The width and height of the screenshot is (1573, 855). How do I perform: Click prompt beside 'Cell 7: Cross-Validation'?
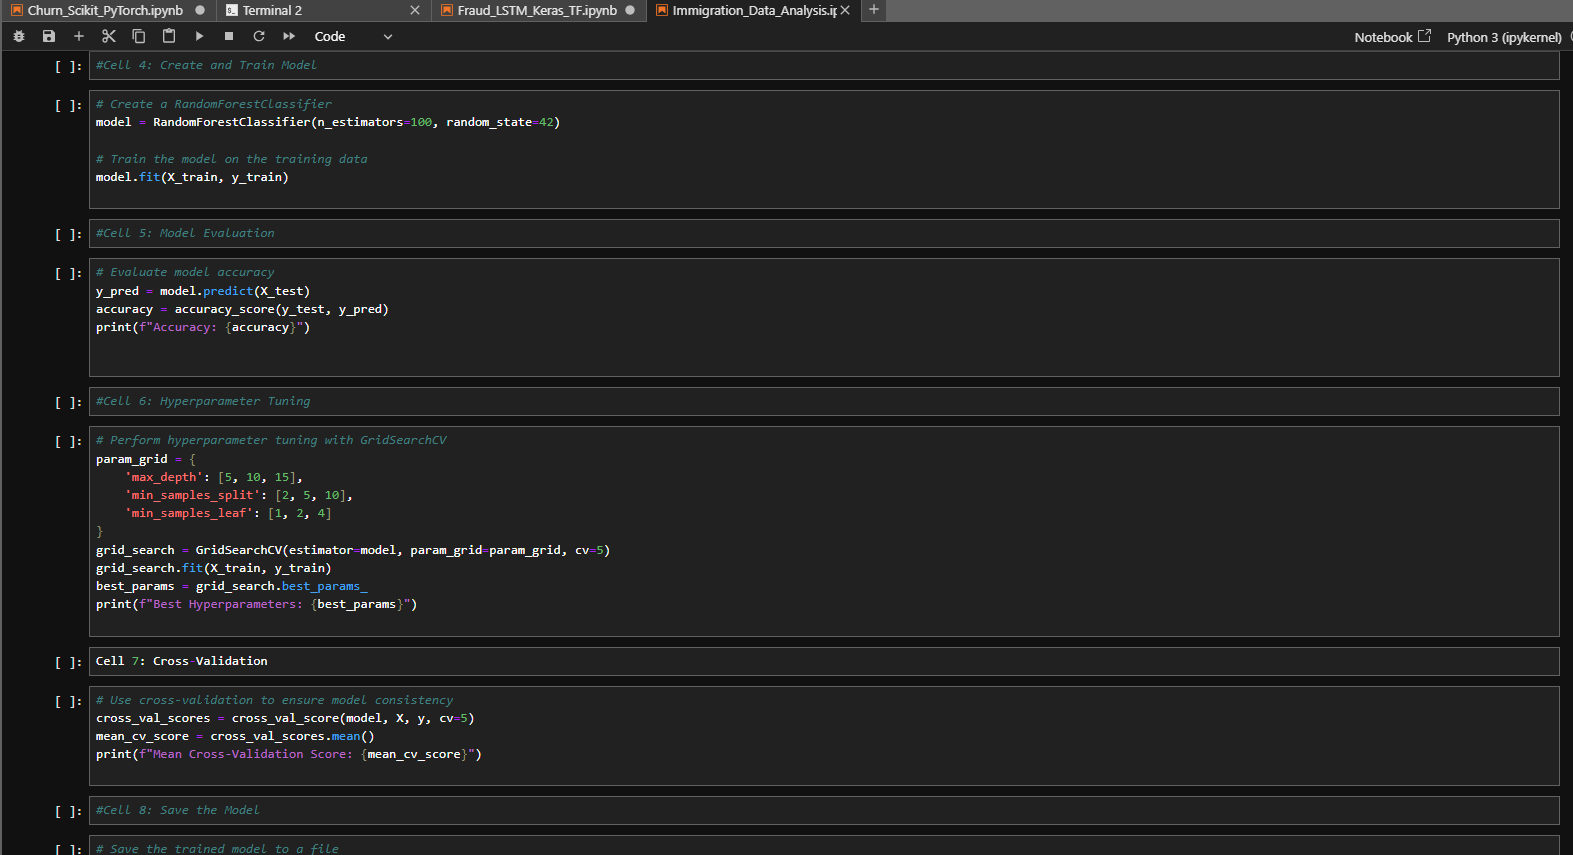pyautogui.click(x=69, y=662)
